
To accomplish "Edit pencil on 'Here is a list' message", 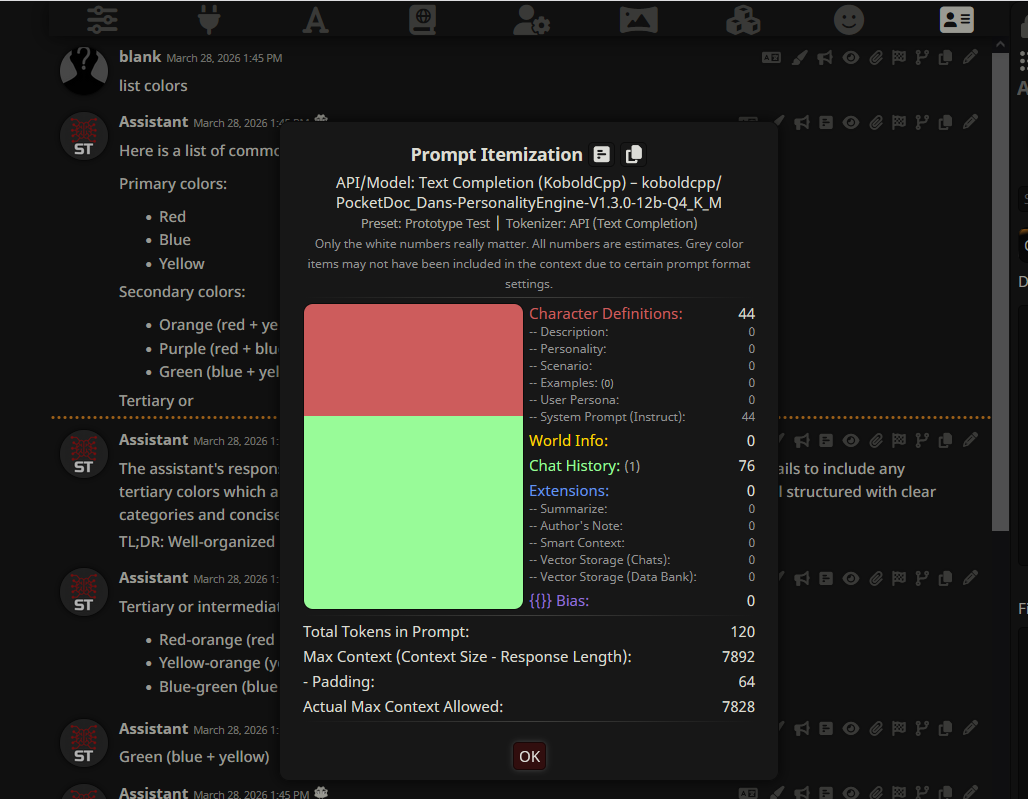I will [970, 123].
